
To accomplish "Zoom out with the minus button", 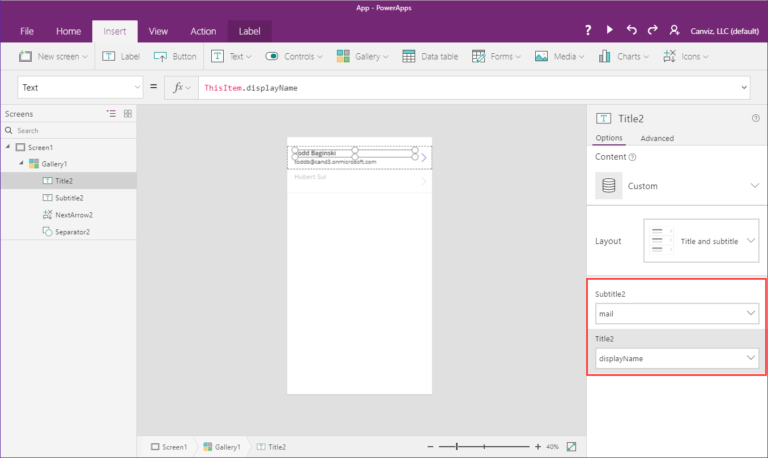I will pyautogui.click(x=430, y=447).
